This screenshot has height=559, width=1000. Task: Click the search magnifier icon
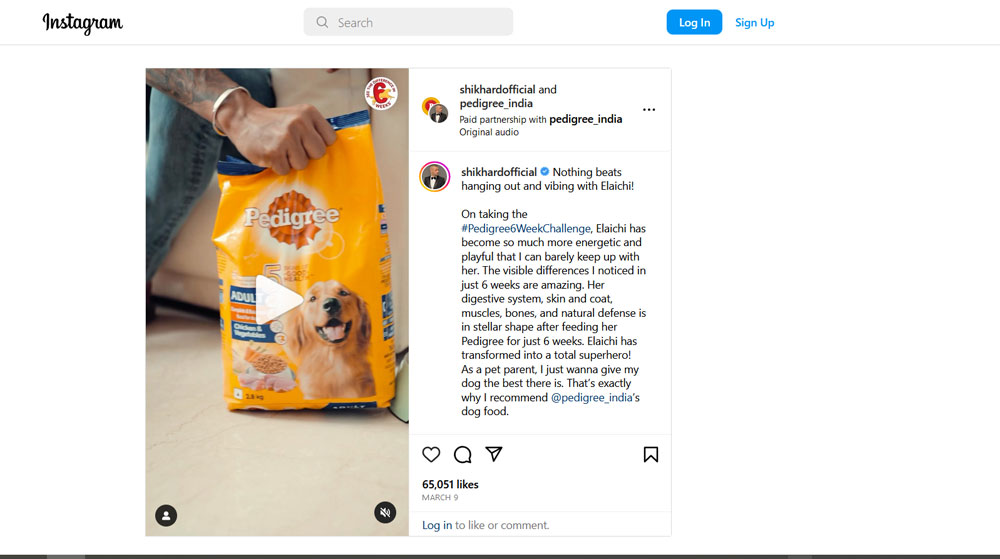point(322,22)
